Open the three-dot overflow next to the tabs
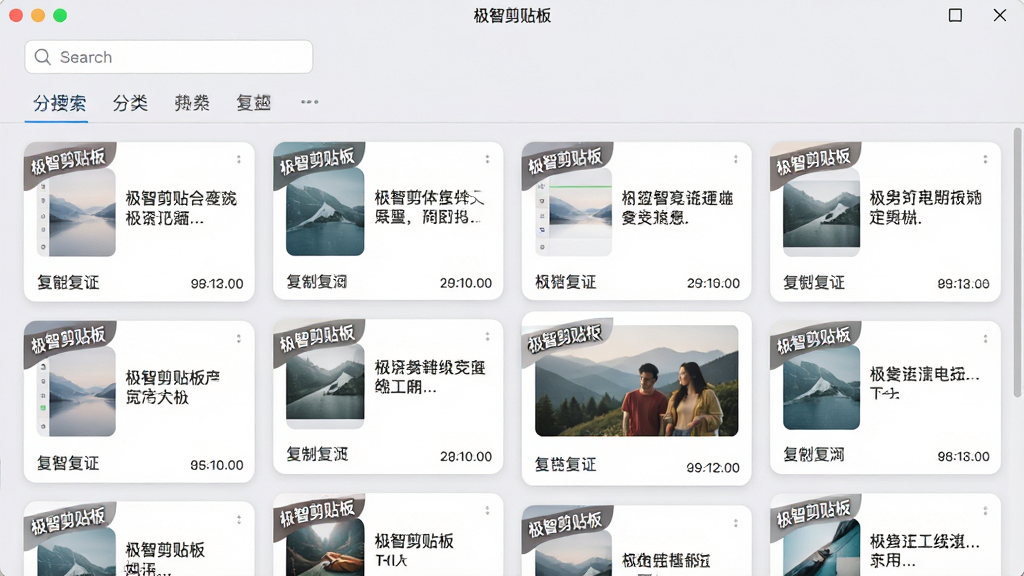Screen dimensions: 1024x576 point(310,102)
